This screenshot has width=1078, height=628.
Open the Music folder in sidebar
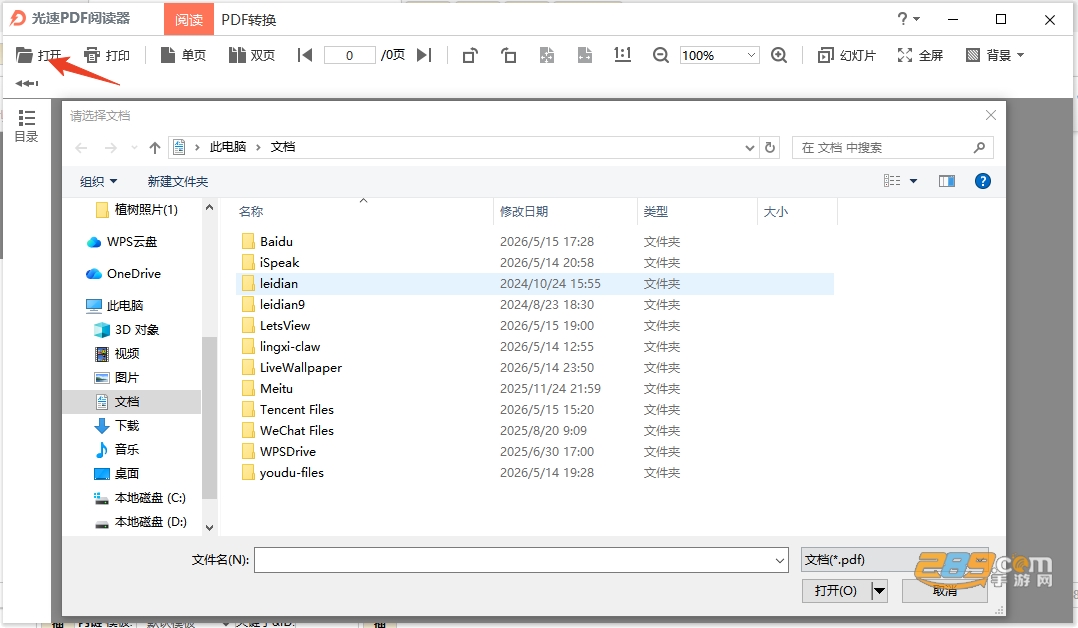(117, 449)
